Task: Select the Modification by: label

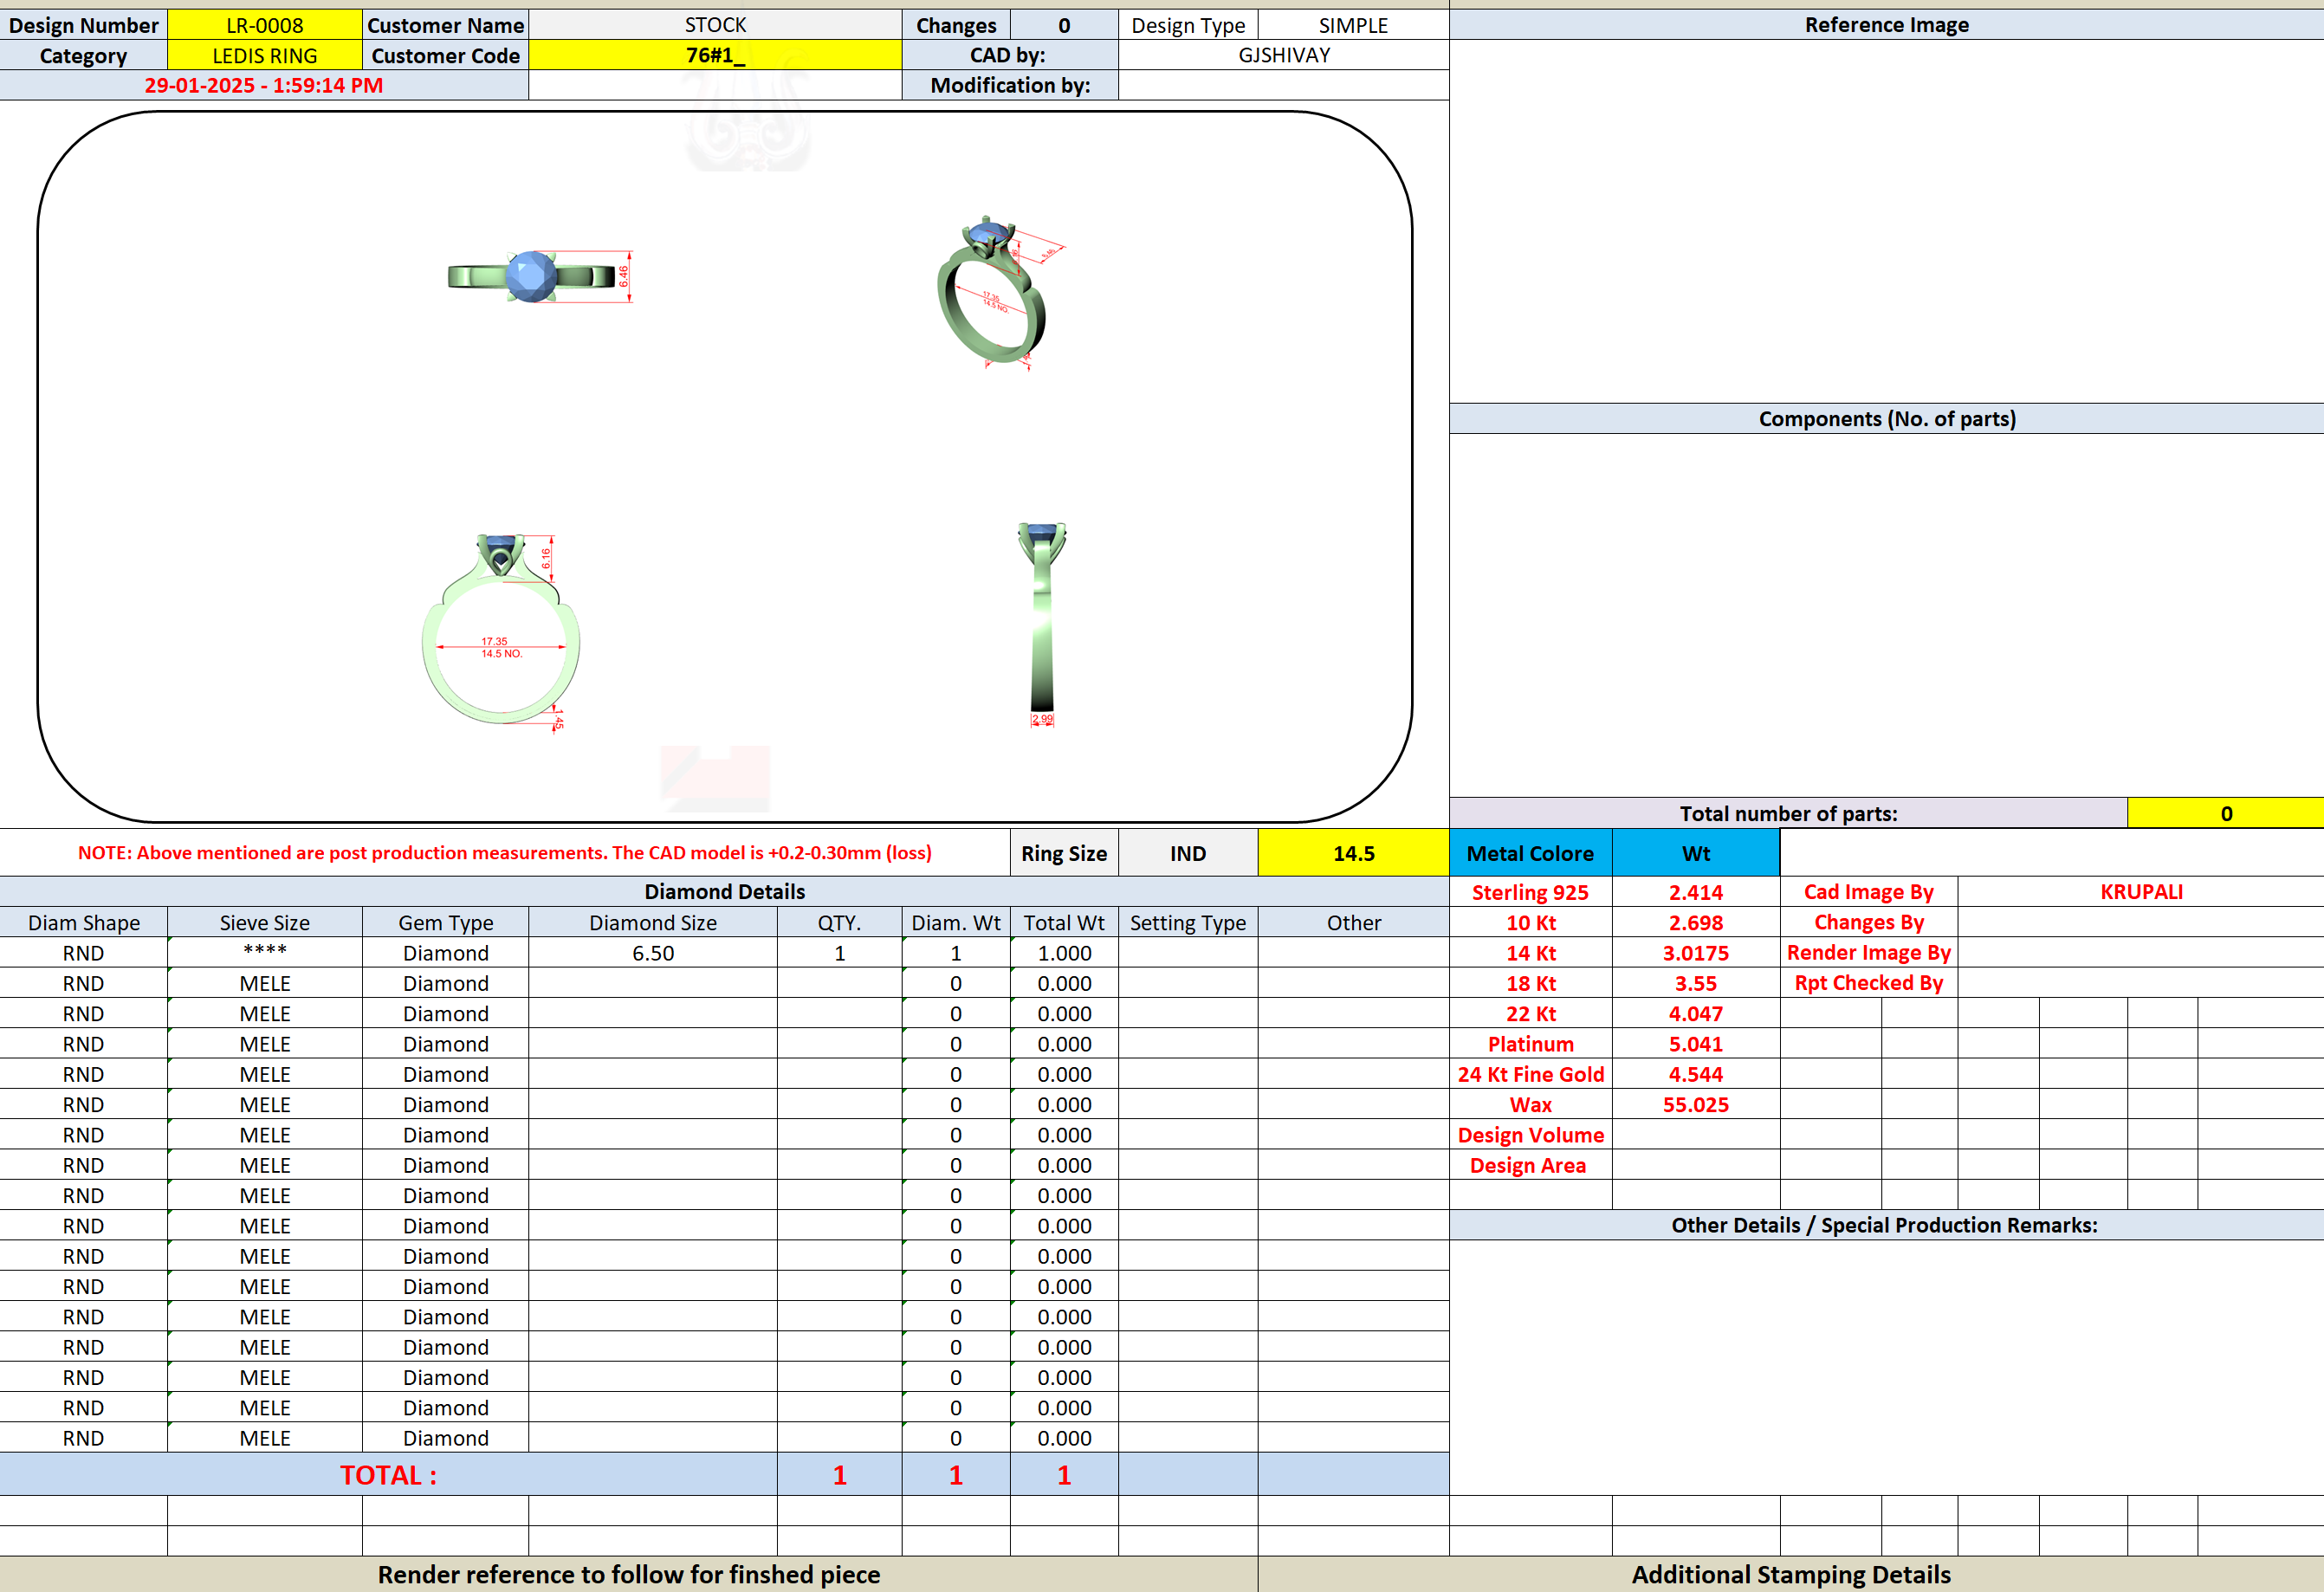Action: [x=1010, y=85]
